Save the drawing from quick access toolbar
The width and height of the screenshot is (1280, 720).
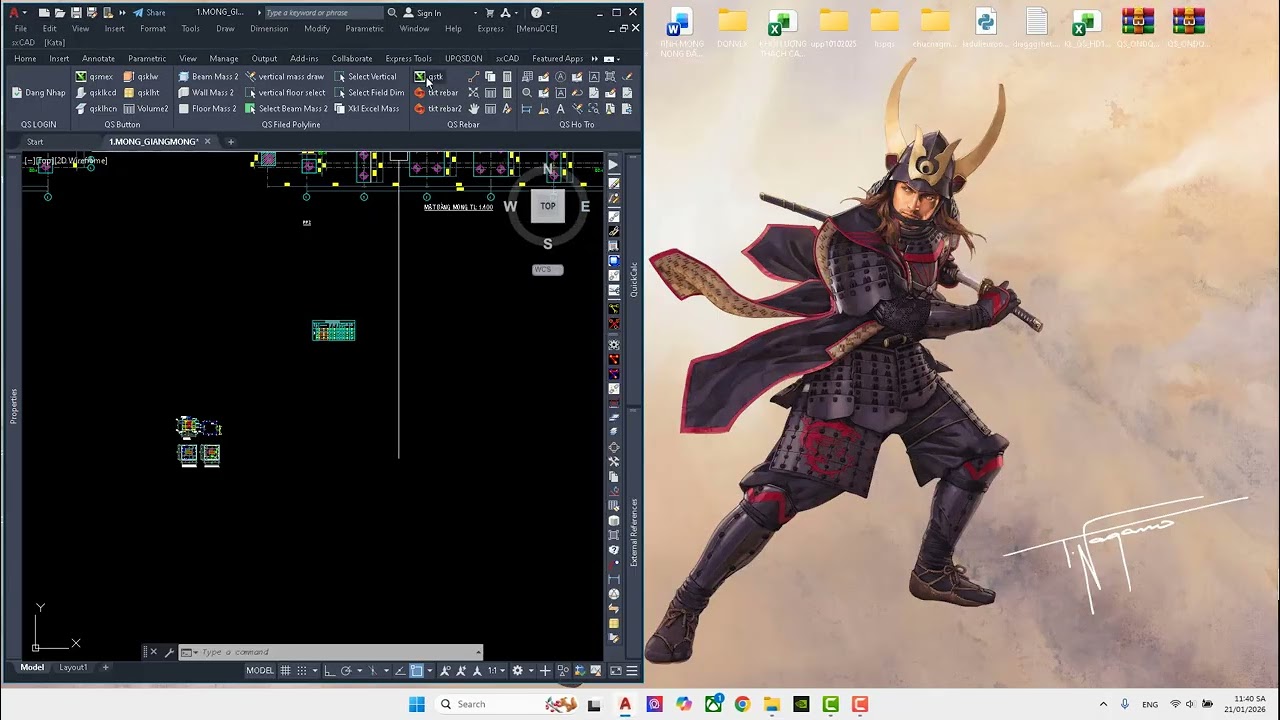pyautogui.click(x=76, y=13)
